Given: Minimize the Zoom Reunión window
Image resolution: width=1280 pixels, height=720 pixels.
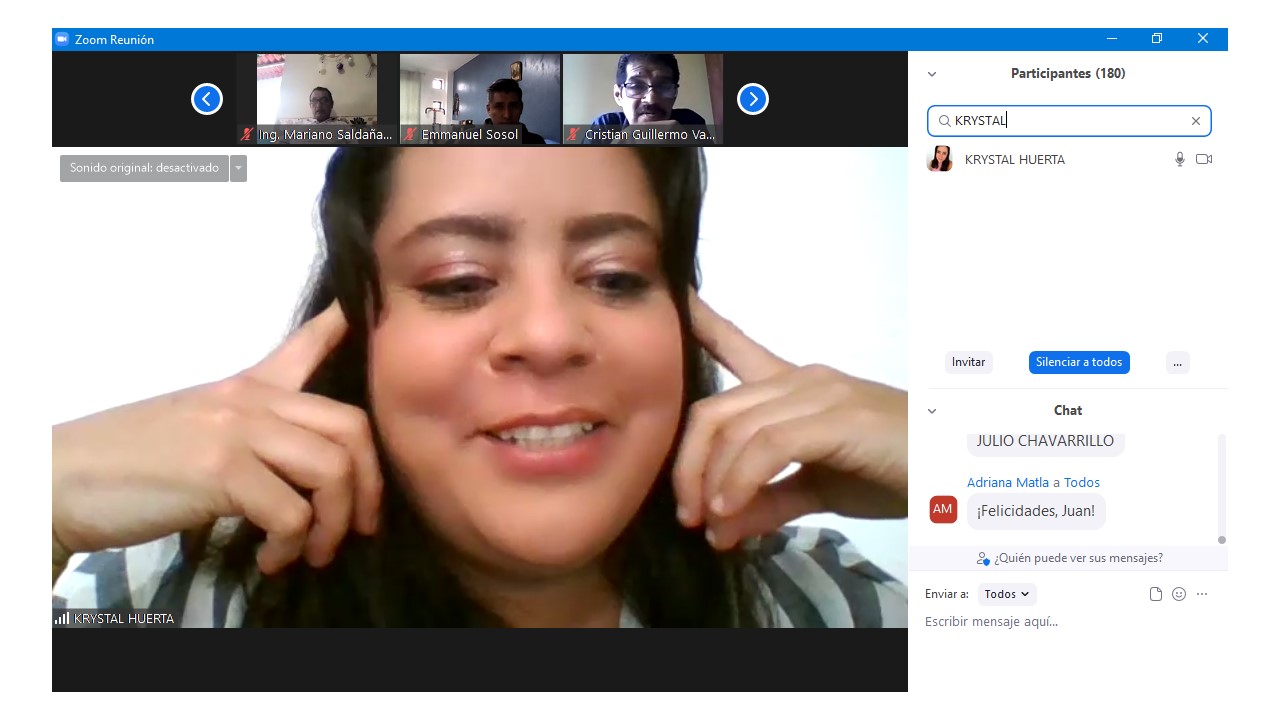Looking at the screenshot, I should tap(1111, 39).
